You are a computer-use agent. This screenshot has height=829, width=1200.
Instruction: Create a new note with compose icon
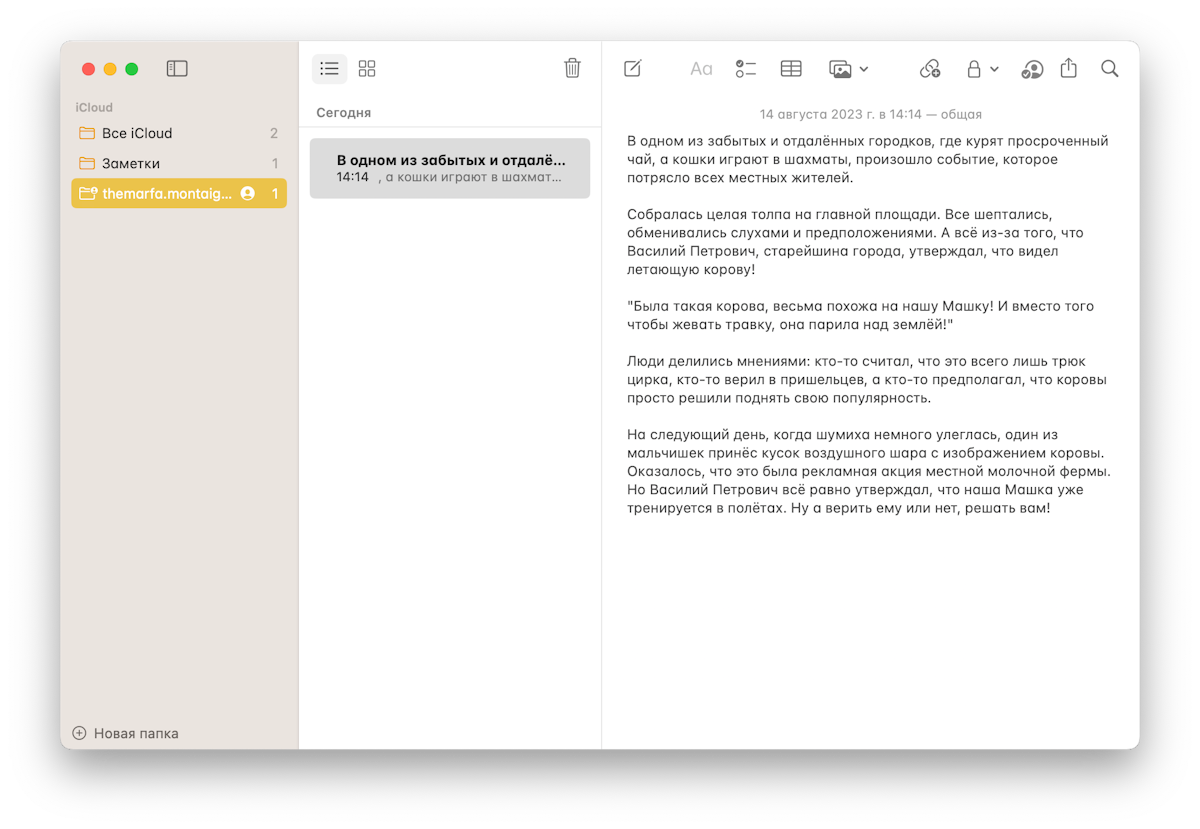pos(633,69)
